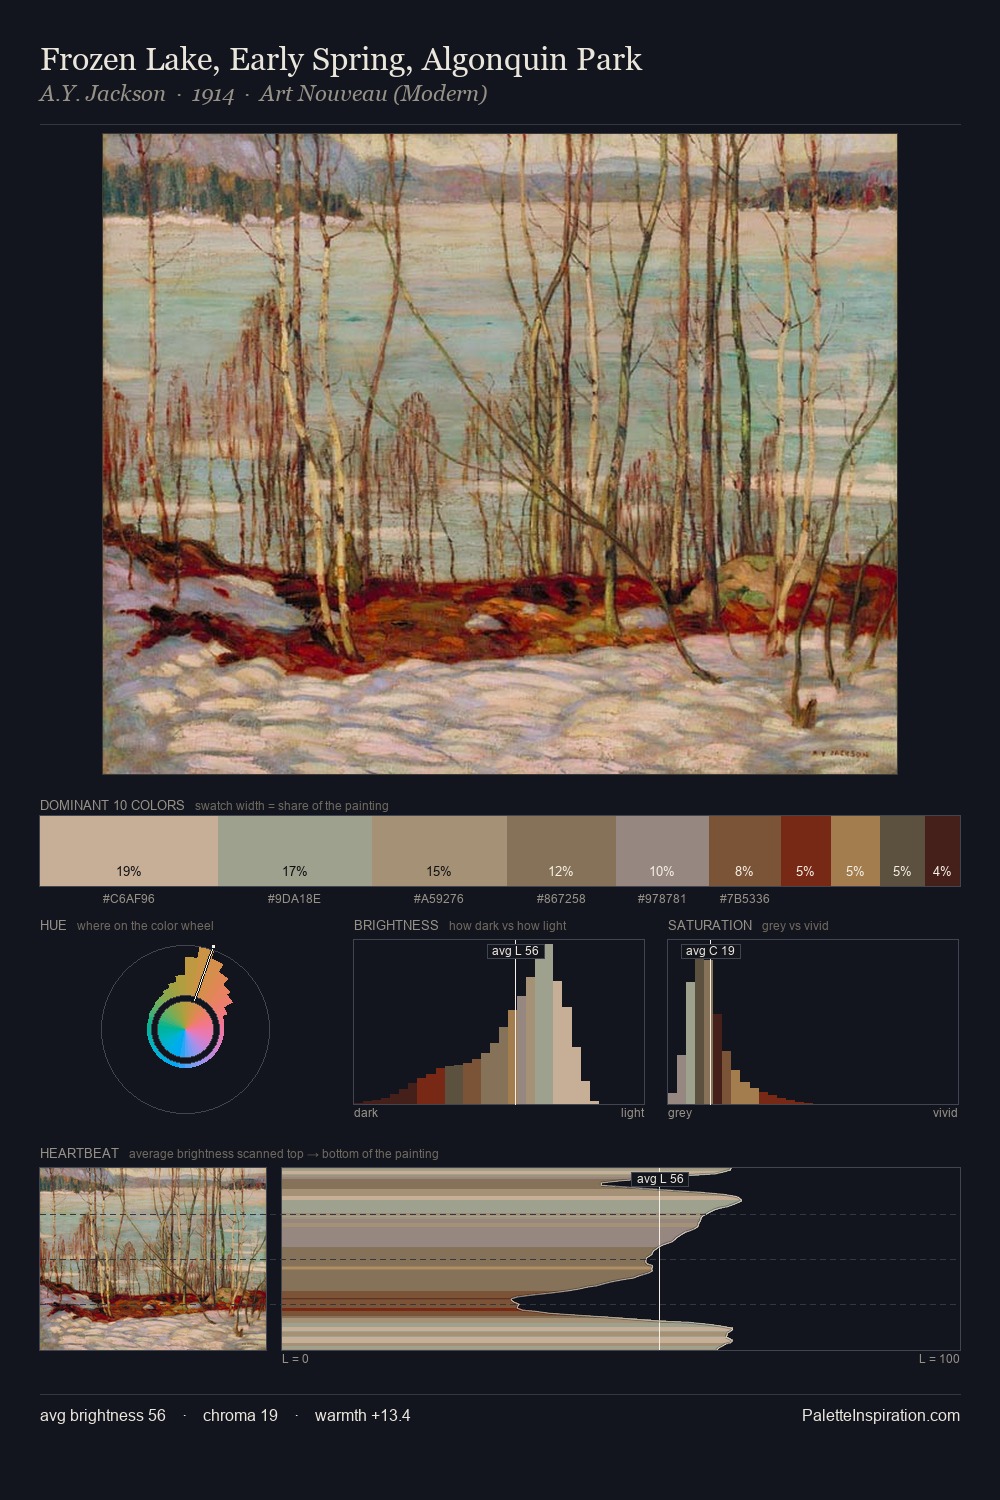Click the SATURATION section heading

(x=710, y=925)
